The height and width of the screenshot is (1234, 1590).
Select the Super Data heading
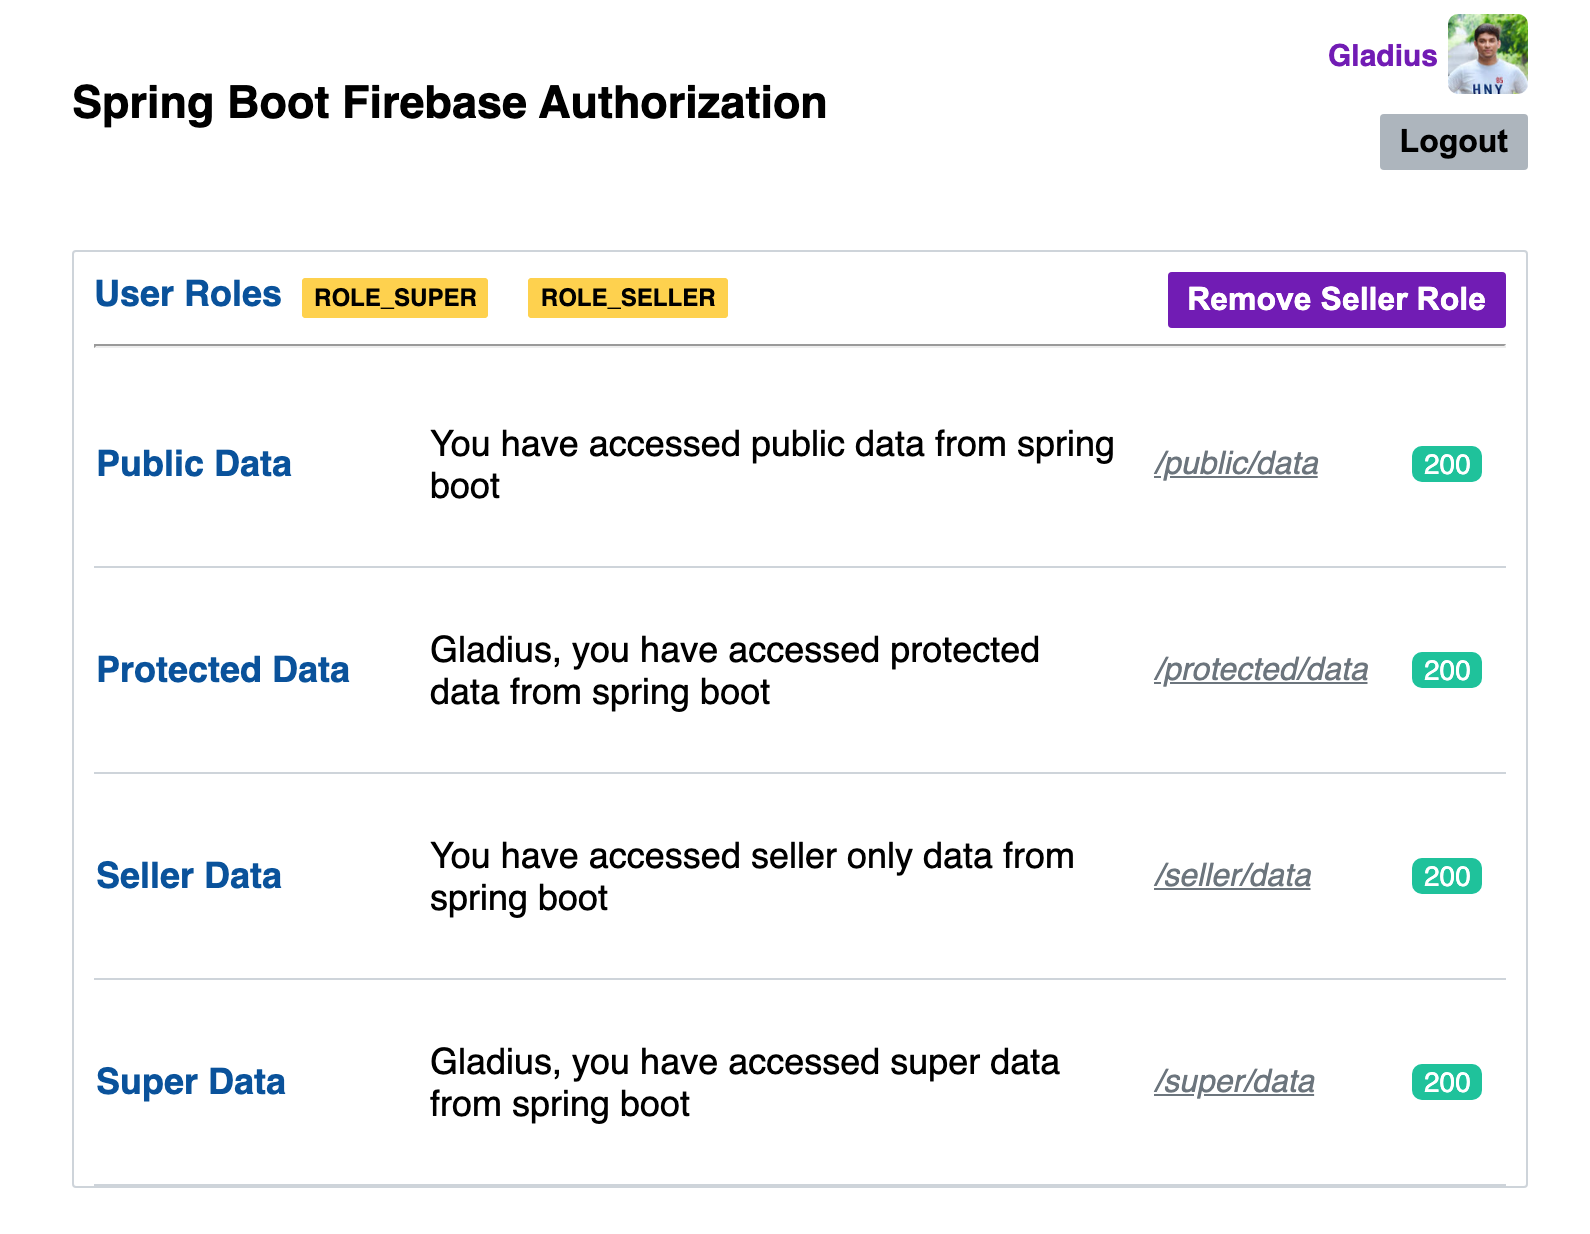coord(191,1082)
